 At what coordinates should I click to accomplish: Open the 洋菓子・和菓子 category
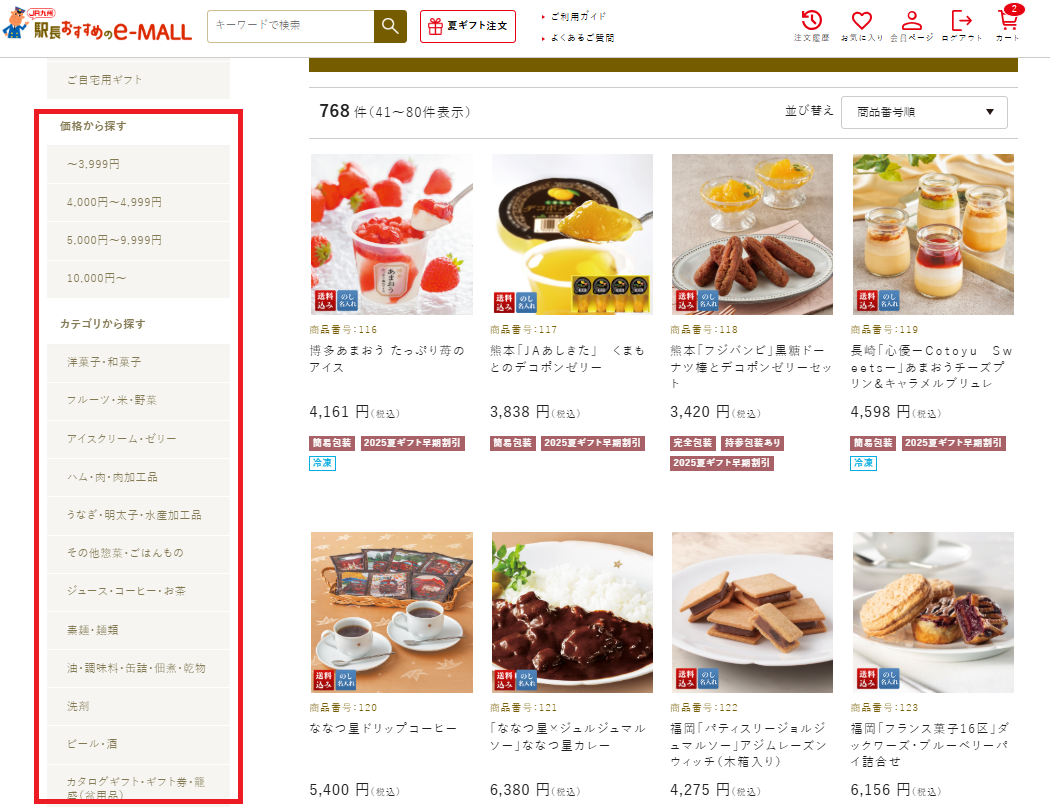coord(139,362)
